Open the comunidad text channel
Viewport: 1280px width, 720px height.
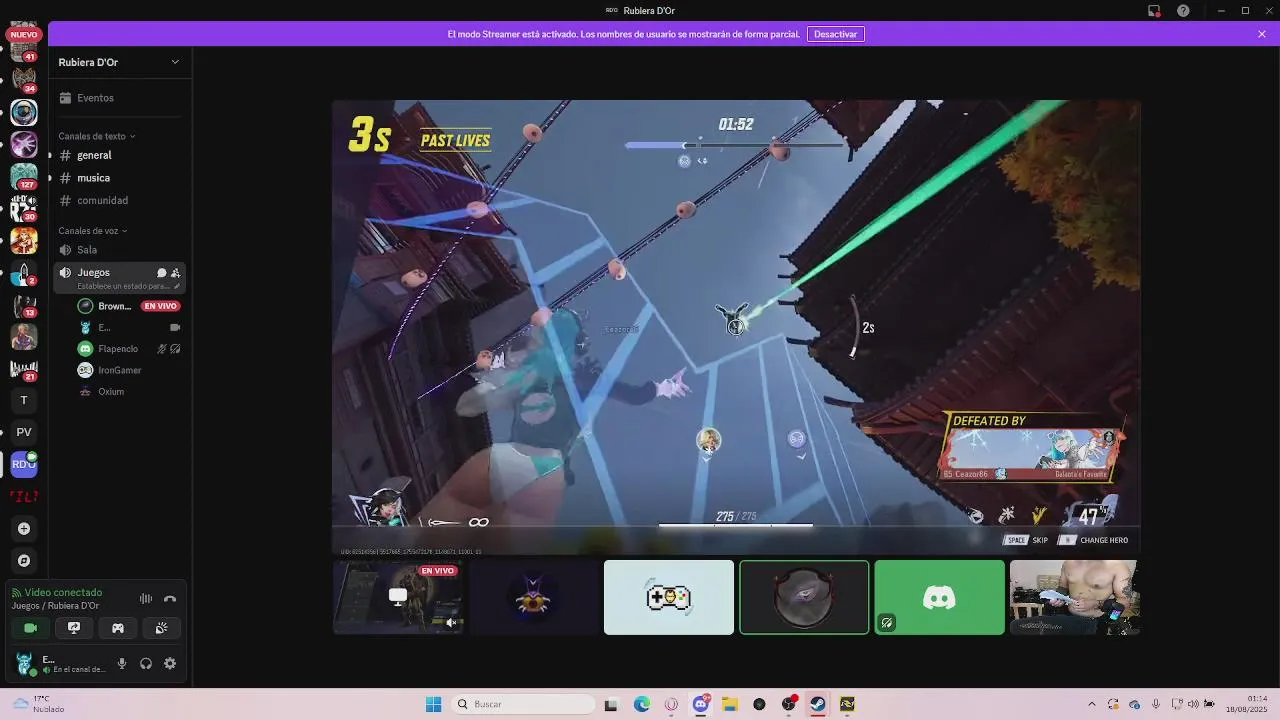pyautogui.click(x=120, y=200)
